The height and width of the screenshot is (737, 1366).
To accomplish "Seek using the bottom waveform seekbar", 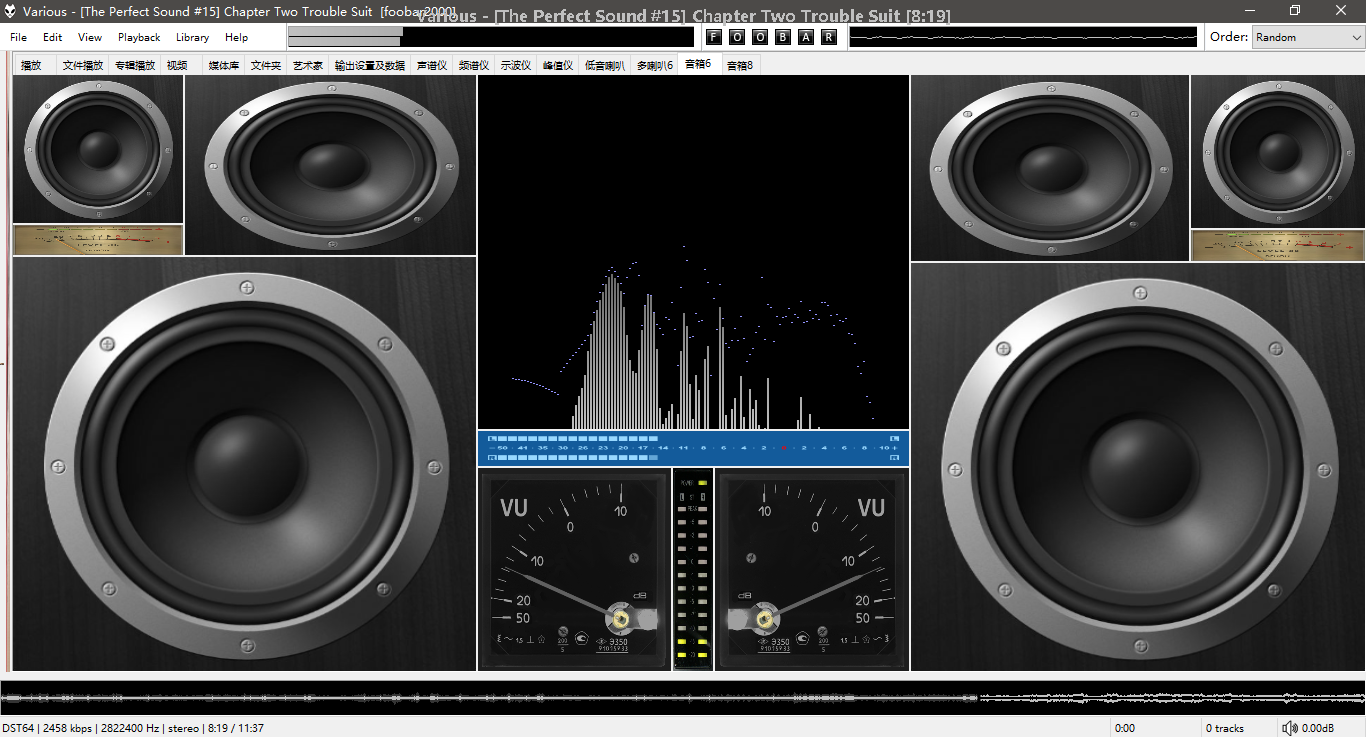I will click(683, 697).
